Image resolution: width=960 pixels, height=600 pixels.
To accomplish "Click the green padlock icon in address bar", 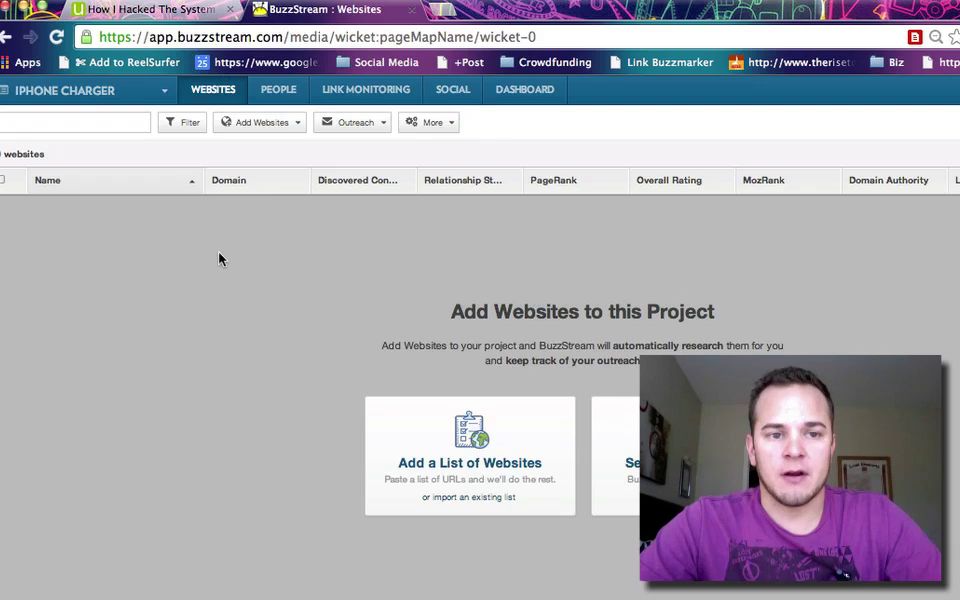I will pos(86,37).
